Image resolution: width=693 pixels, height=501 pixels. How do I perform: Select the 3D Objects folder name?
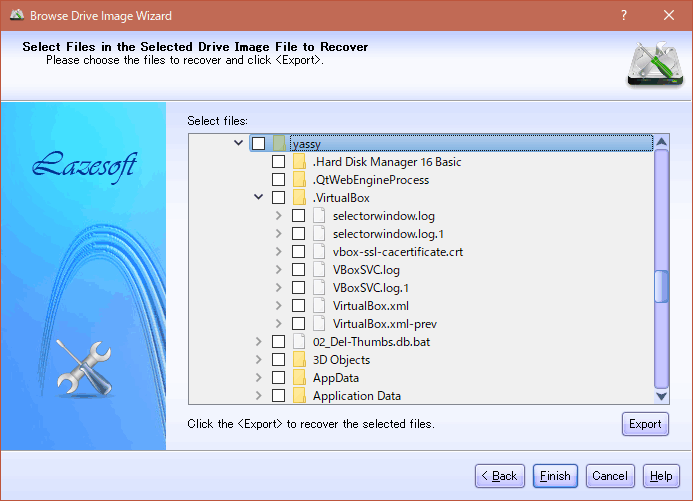(341, 360)
